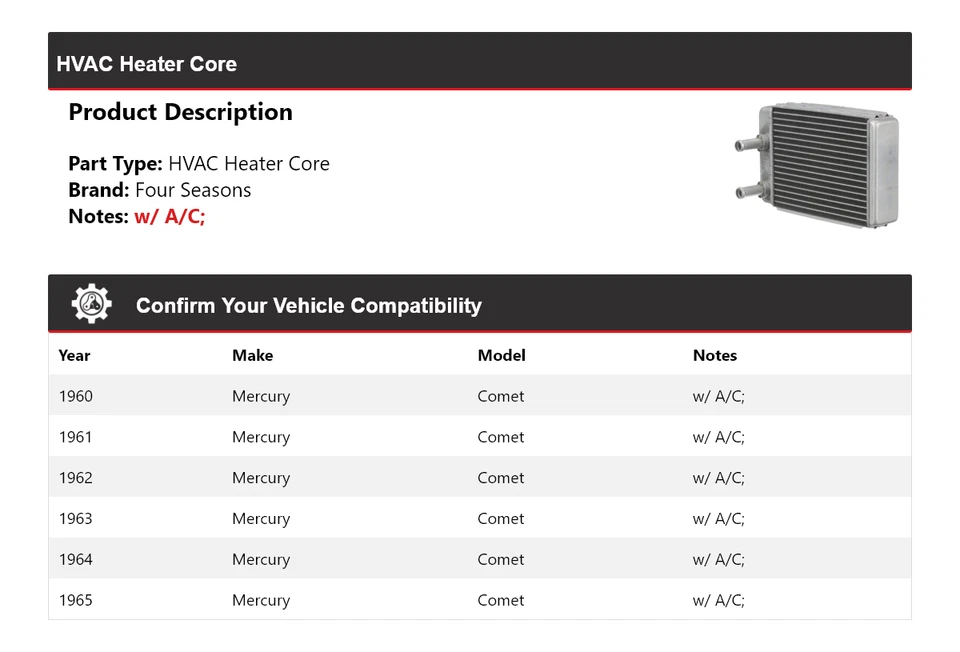Select the 1961 year cell
This screenshot has height=652, width=960.
click(x=76, y=437)
